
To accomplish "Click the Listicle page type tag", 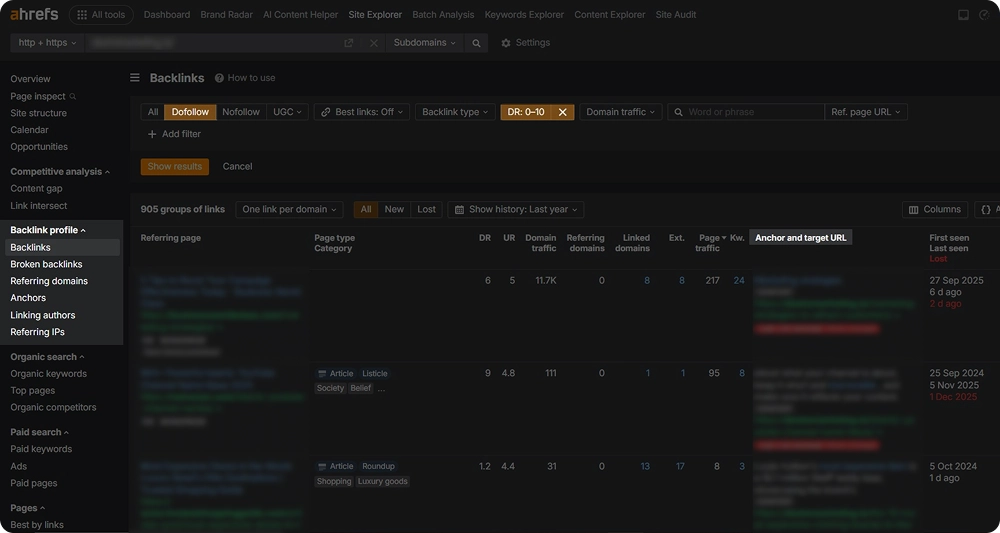I will (x=374, y=374).
